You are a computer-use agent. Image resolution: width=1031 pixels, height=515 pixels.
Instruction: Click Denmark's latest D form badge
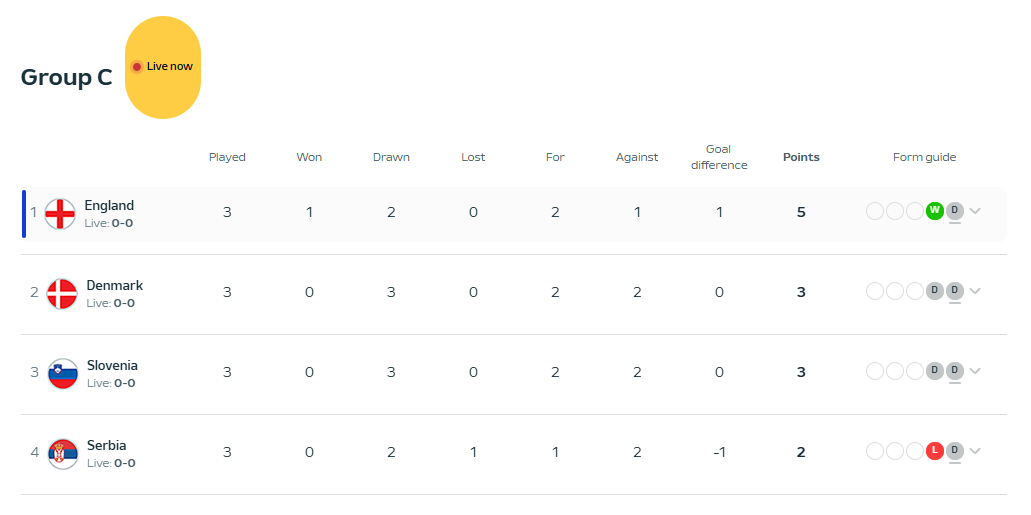click(955, 290)
